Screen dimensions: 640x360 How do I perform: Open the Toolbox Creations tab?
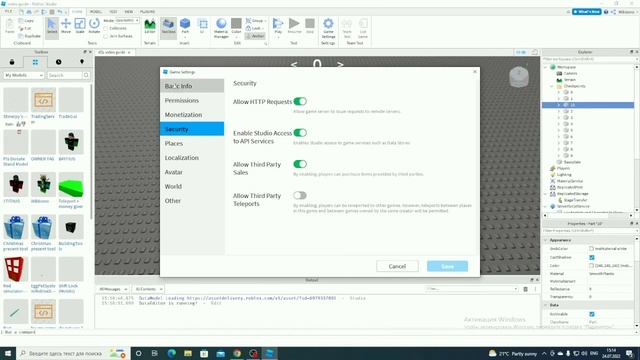(x=82, y=62)
